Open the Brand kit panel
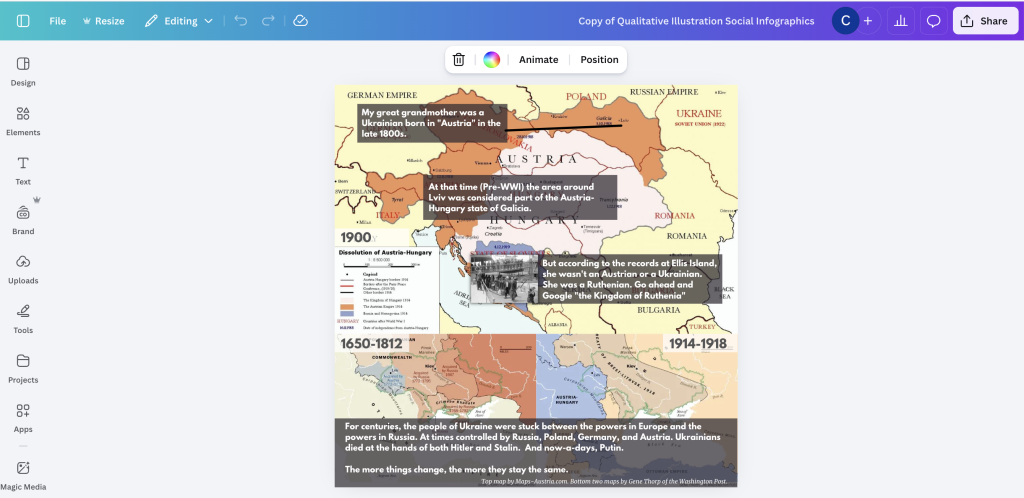Image resolution: width=1024 pixels, height=498 pixels. coord(23,221)
